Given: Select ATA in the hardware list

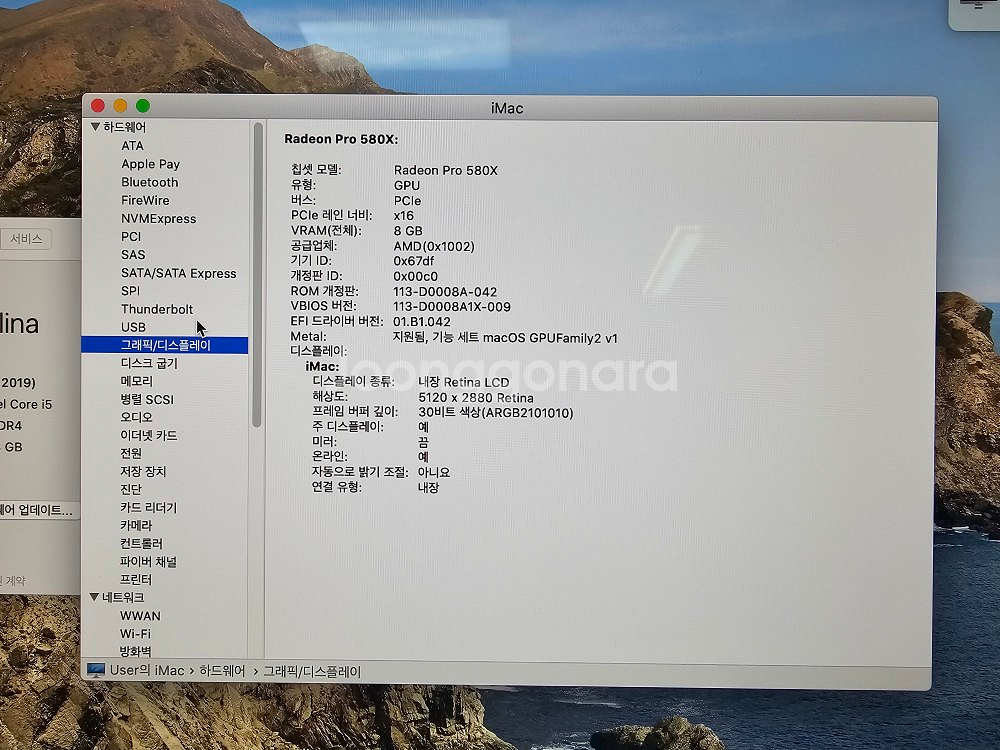Looking at the screenshot, I should point(132,145).
